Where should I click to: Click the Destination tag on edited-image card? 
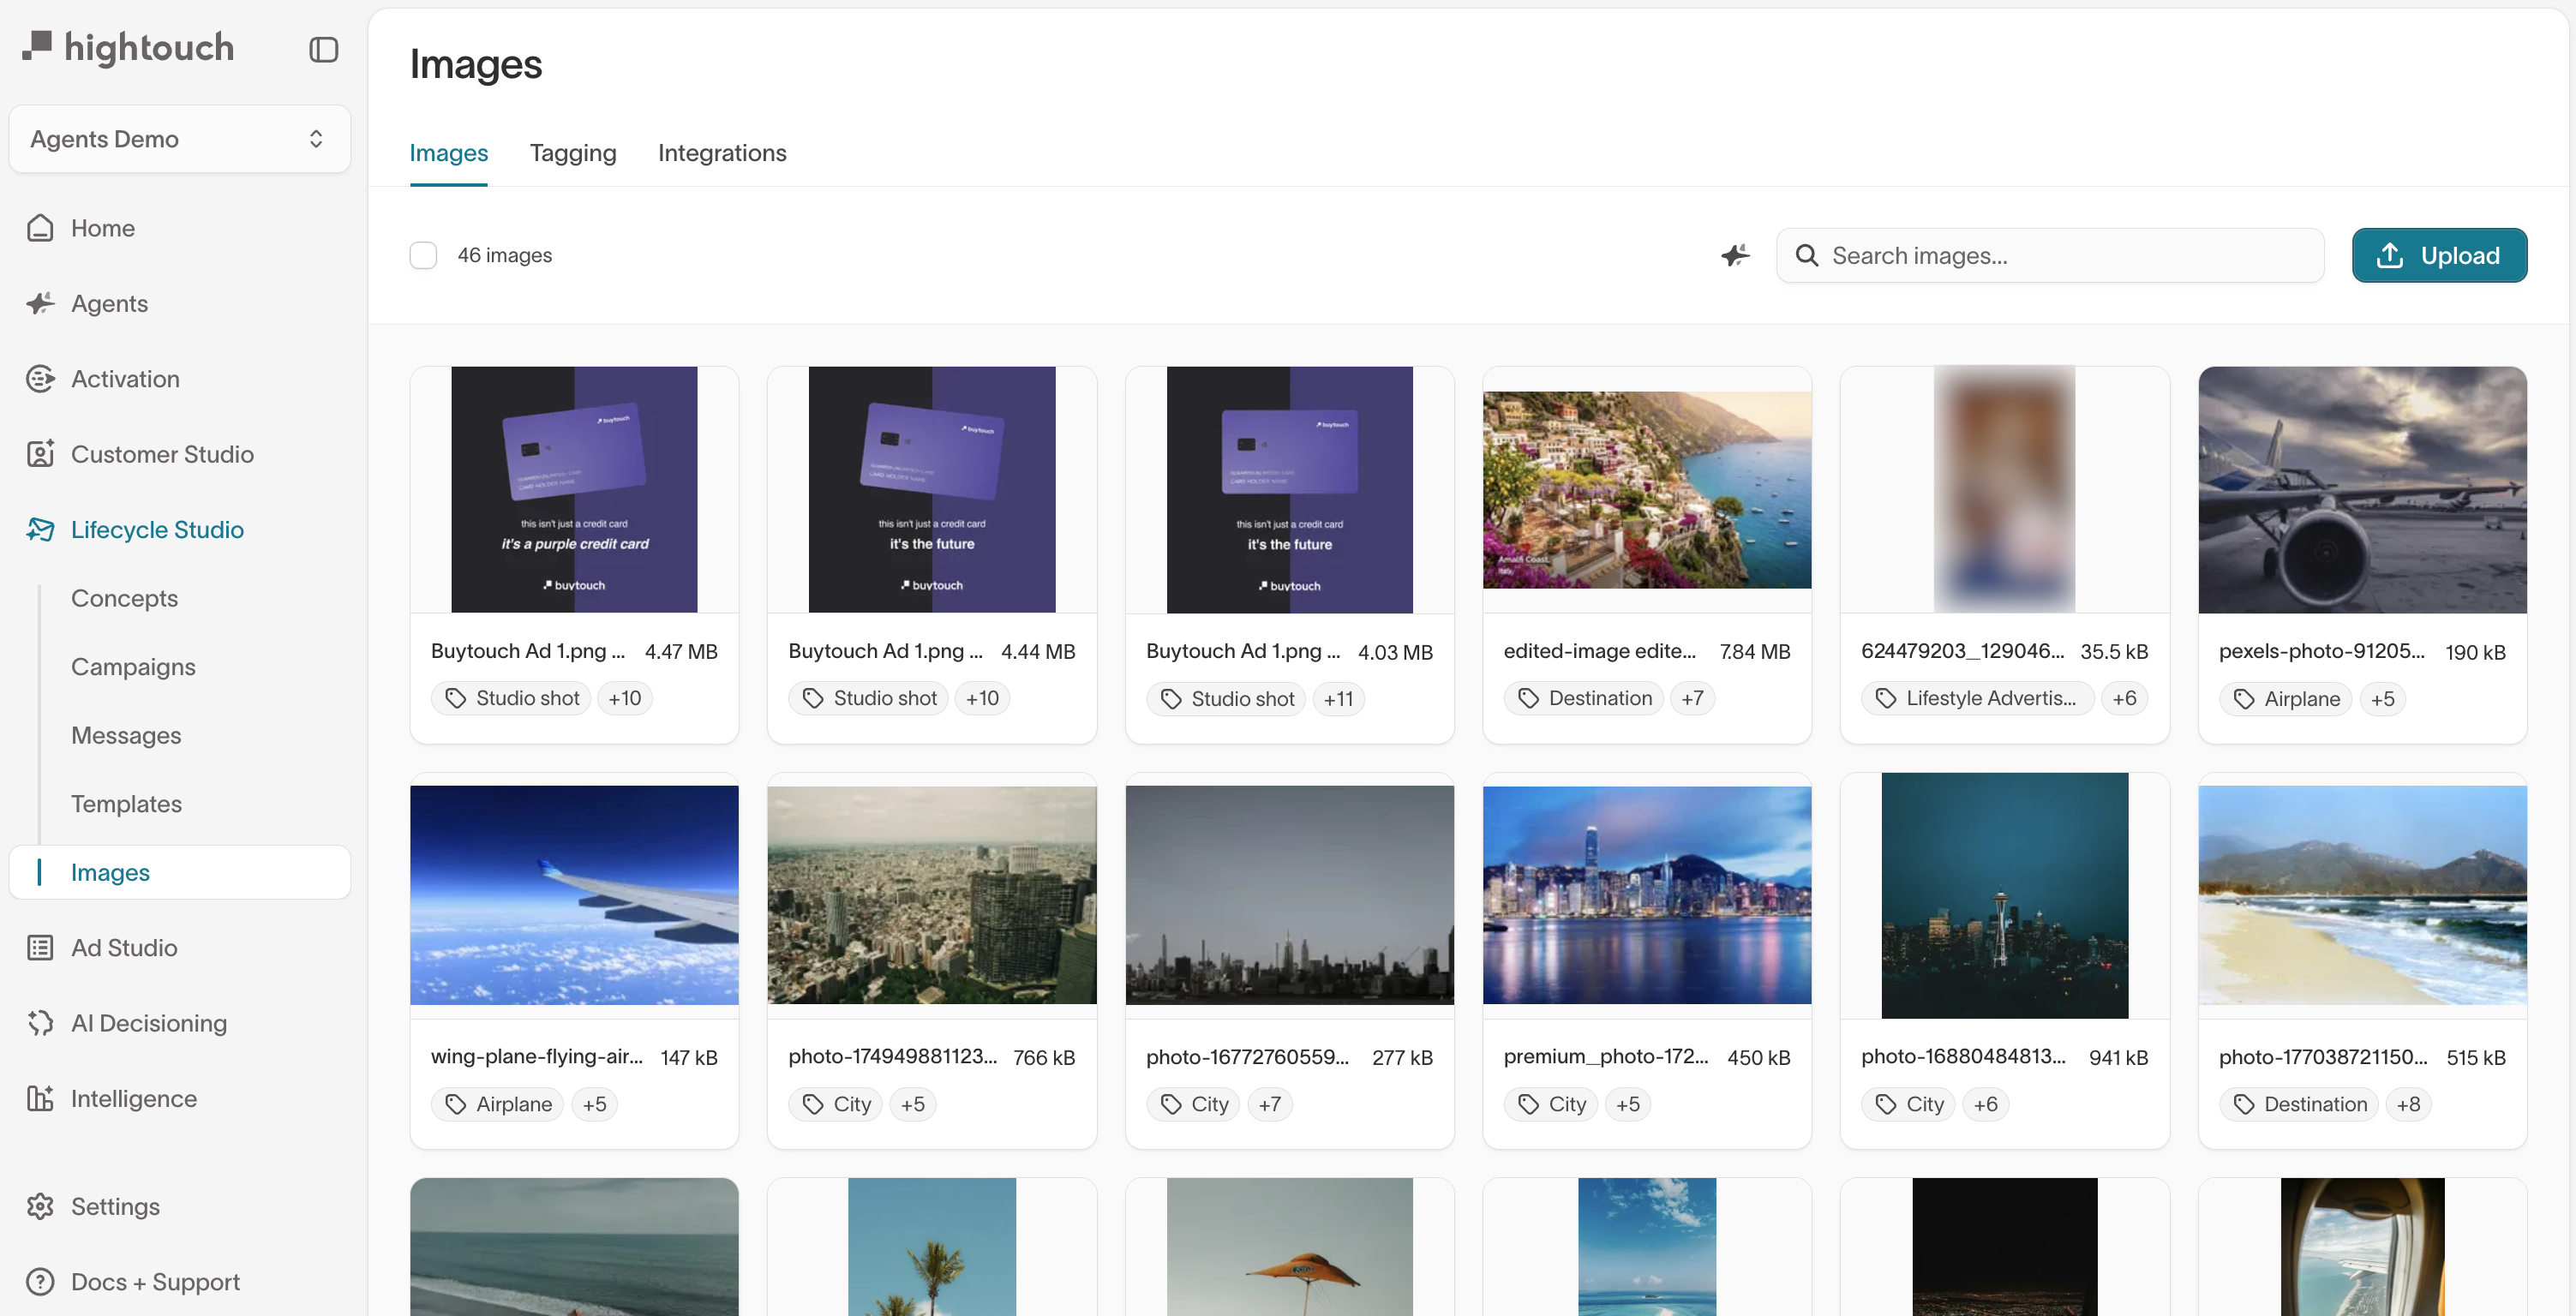tap(1583, 698)
